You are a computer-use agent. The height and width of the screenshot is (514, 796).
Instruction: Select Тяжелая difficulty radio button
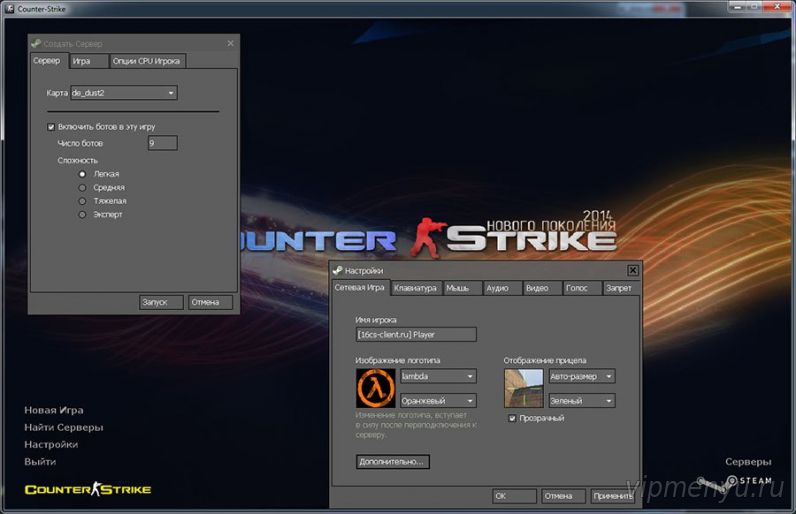82,201
